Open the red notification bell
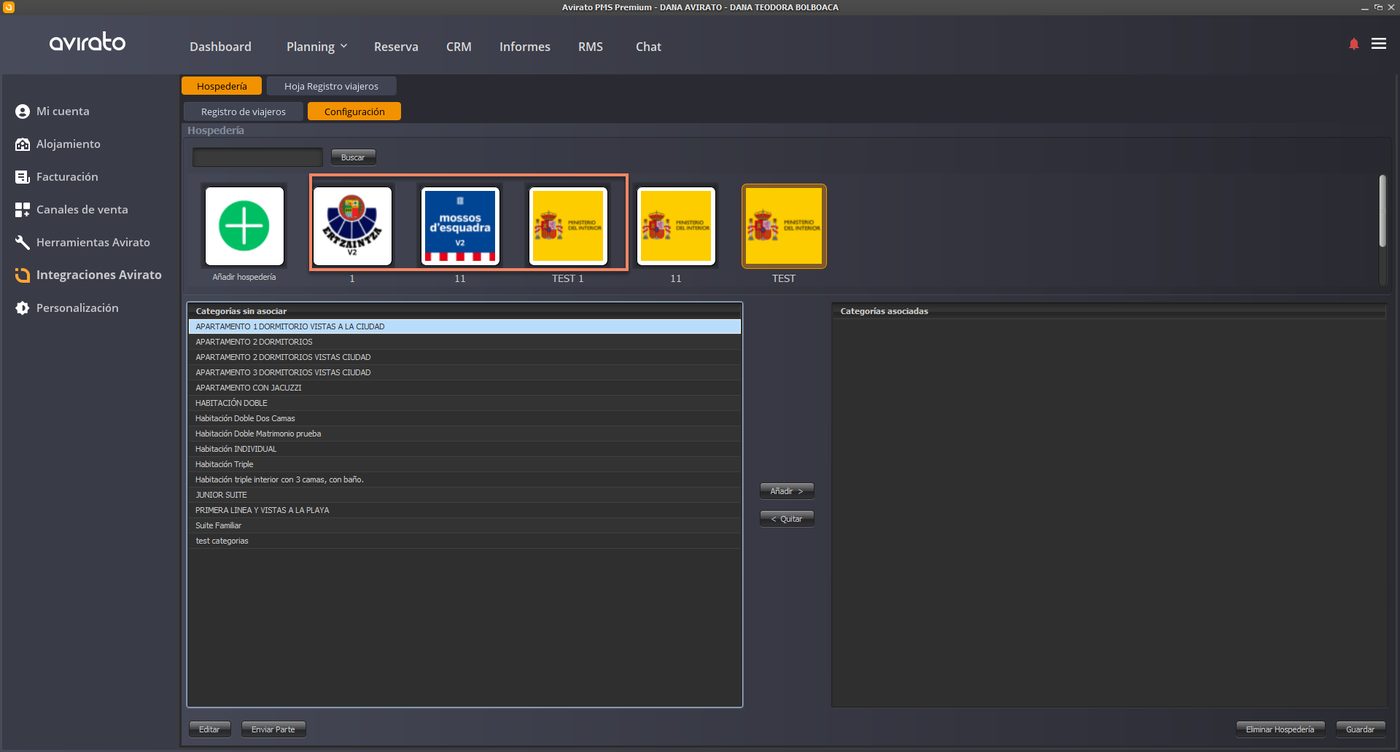 pyautogui.click(x=1354, y=44)
